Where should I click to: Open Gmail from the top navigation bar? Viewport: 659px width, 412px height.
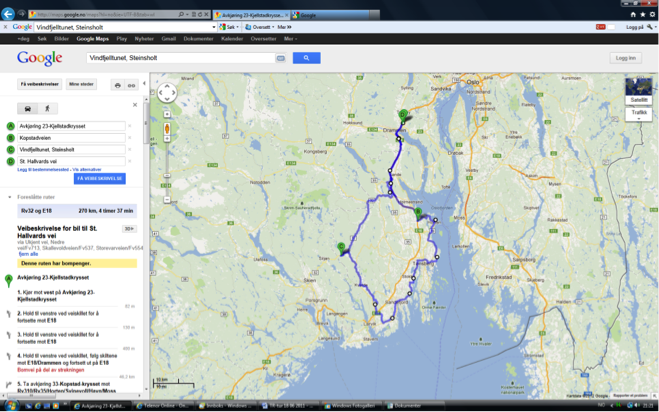[169, 39]
